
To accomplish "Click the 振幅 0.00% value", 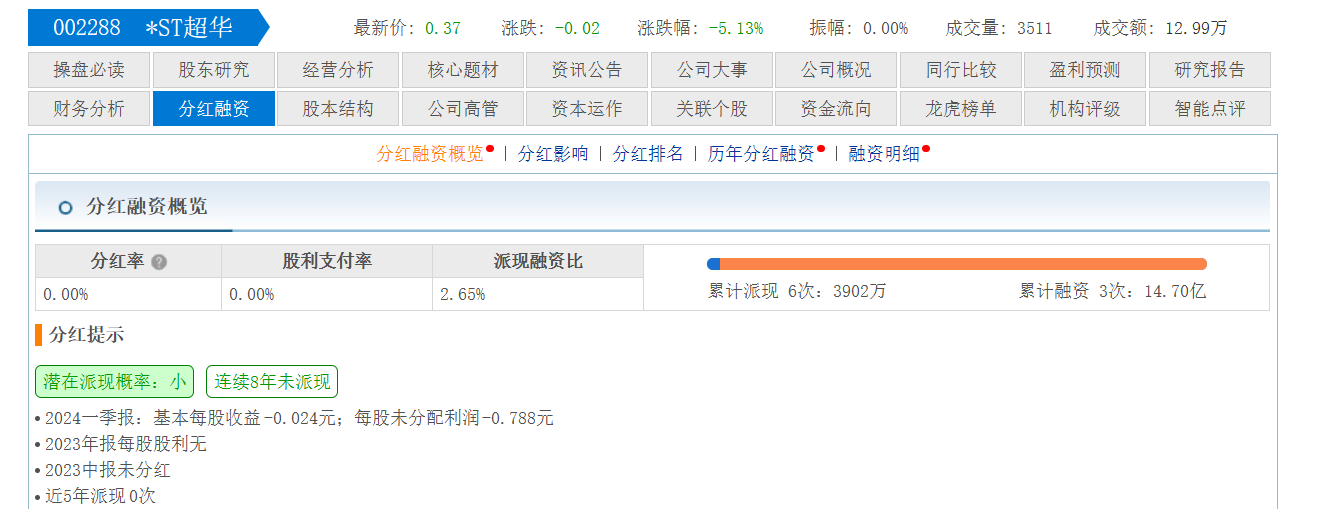I will (885, 29).
